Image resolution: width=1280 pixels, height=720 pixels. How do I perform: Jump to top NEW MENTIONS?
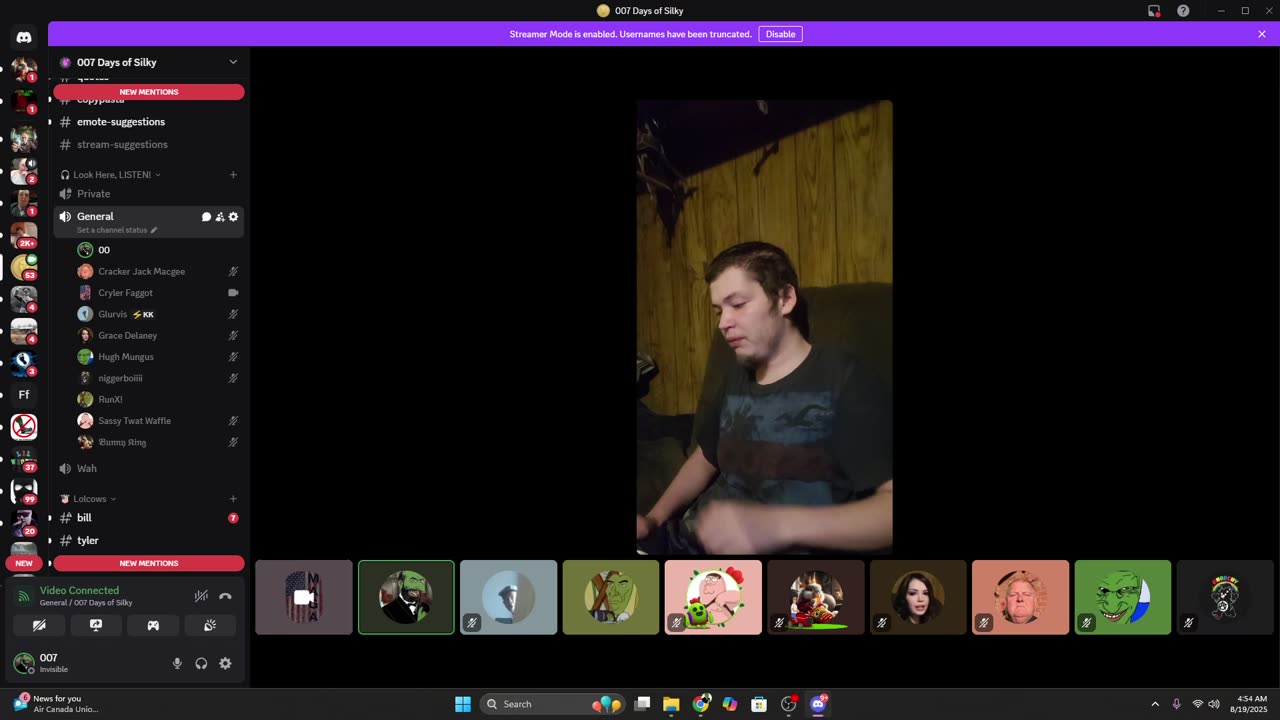(149, 92)
